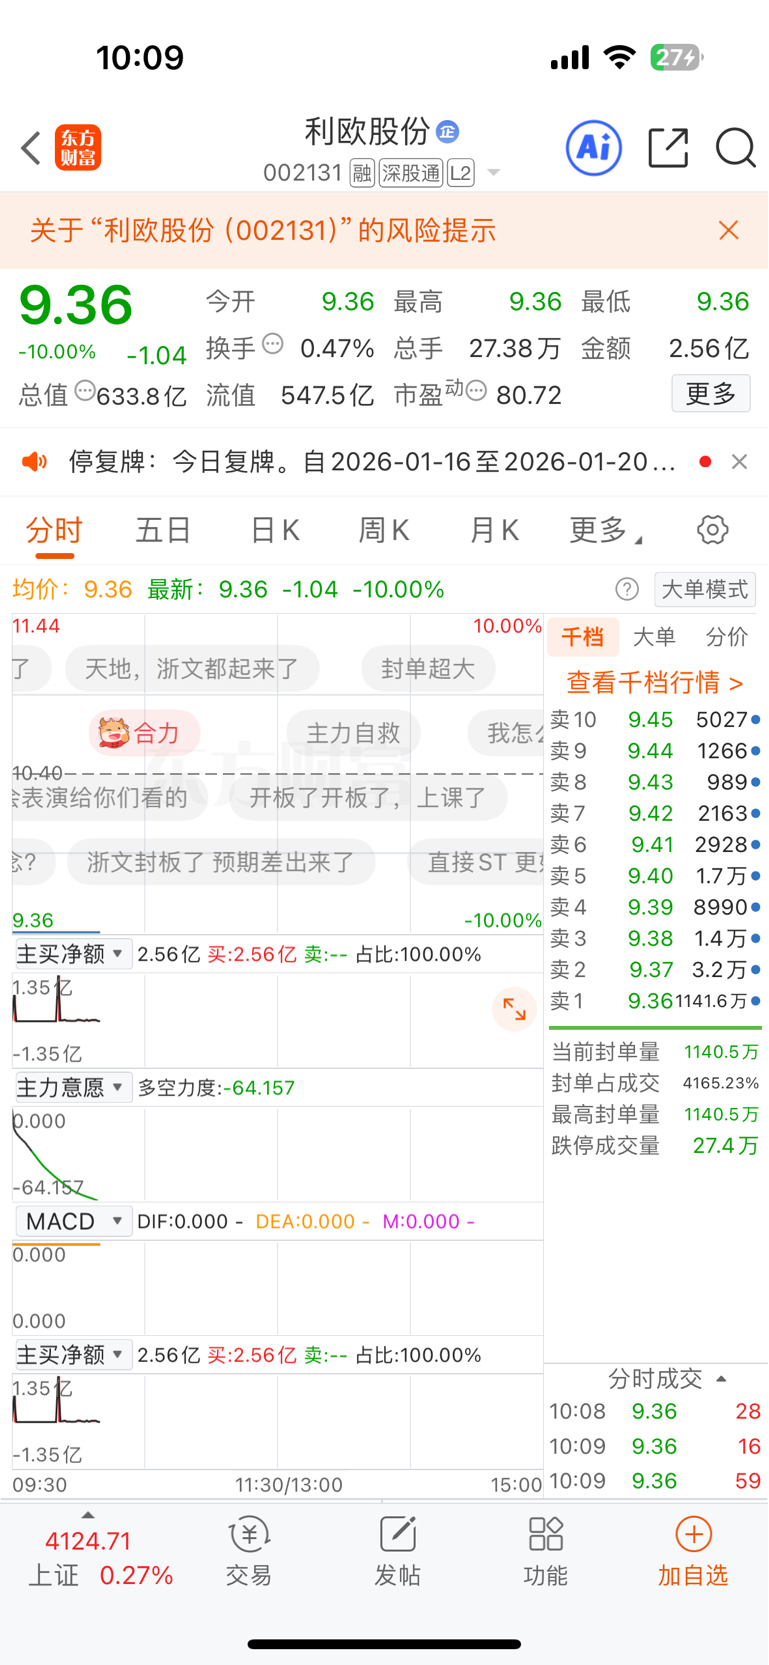Image resolution: width=769 pixels, height=1665 pixels.
Task: Tap the blue dot beside 卖3
Action: 755,938
